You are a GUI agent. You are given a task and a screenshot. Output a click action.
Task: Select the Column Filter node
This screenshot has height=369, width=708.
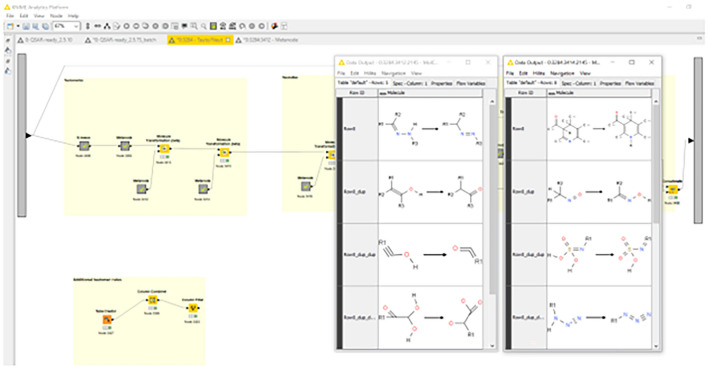tap(193, 308)
